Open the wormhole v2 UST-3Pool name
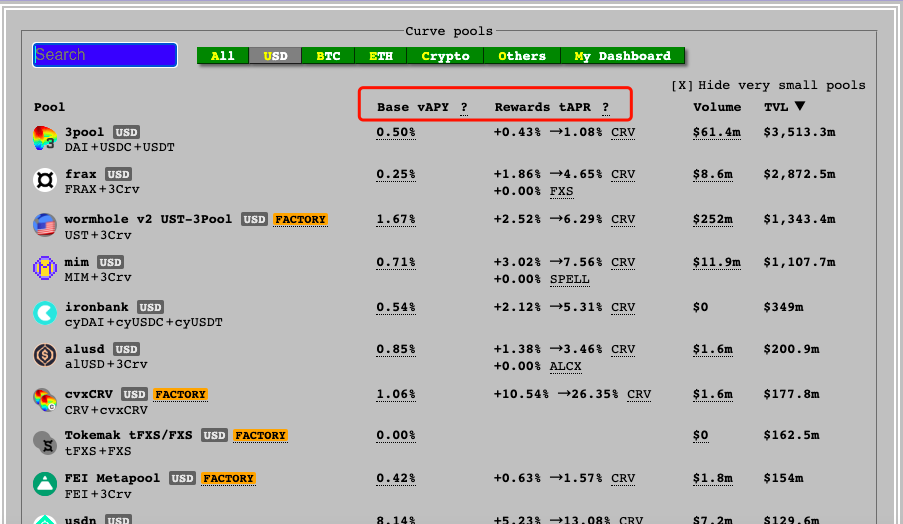This screenshot has height=524, width=903. click(148, 219)
